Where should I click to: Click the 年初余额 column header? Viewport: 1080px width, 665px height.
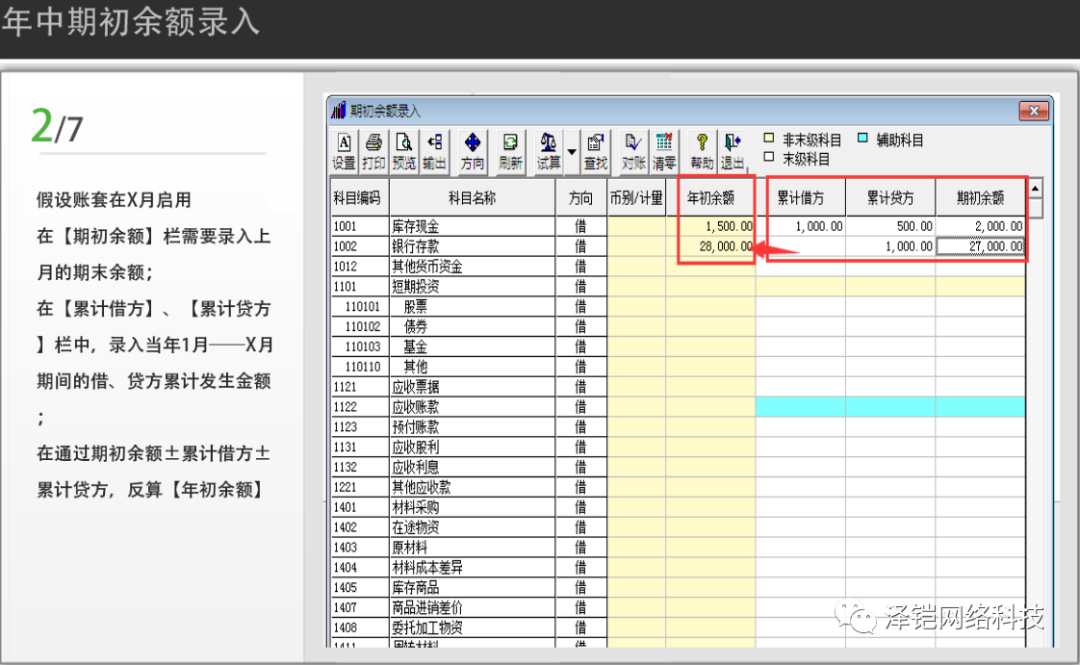click(711, 198)
